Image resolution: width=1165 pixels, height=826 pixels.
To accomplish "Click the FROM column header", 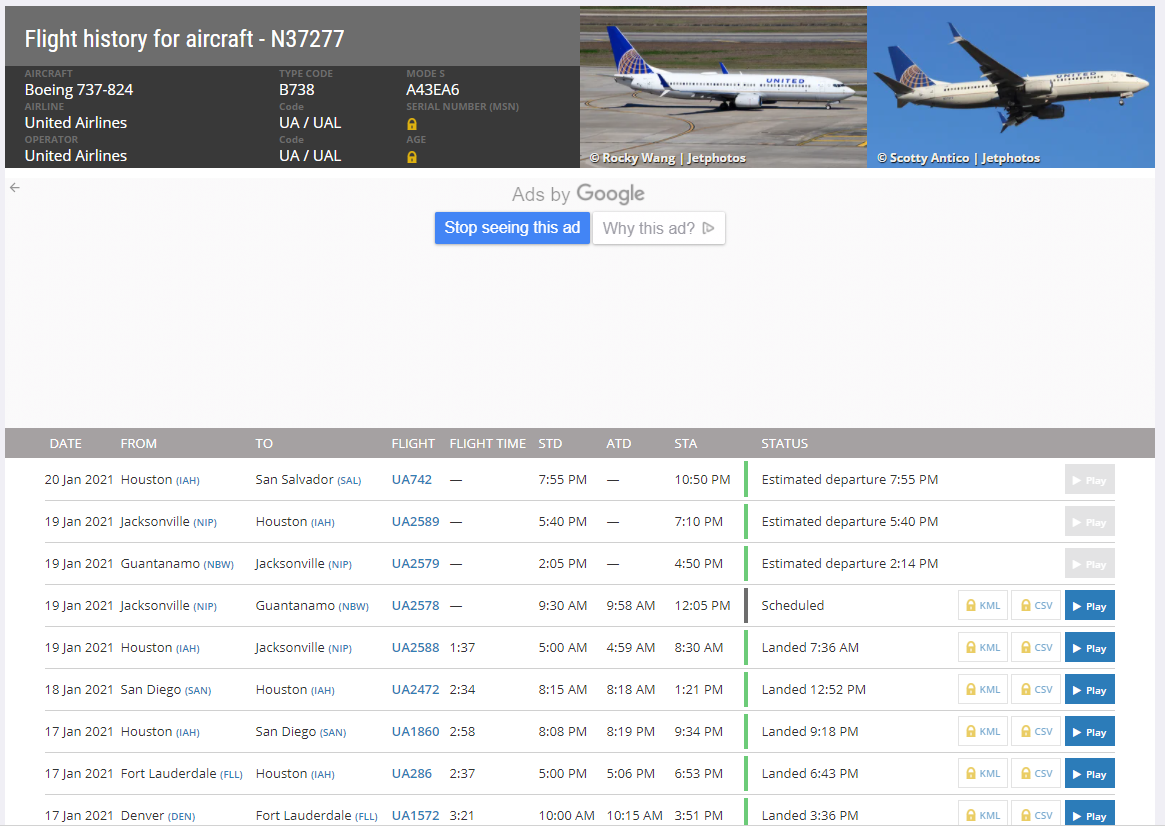I will point(138,443).
